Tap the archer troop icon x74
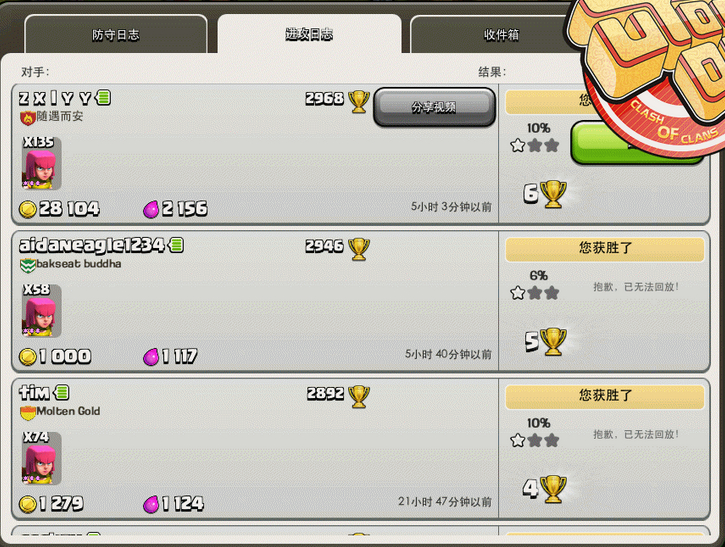Screen dimensions: 725x547 click(x=41, y=458)
